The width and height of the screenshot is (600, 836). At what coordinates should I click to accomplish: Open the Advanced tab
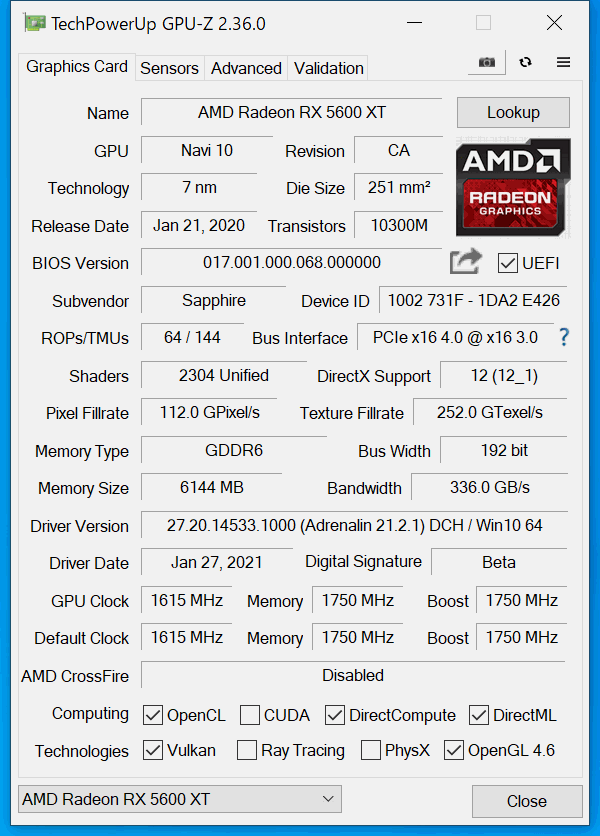point(246,68)
